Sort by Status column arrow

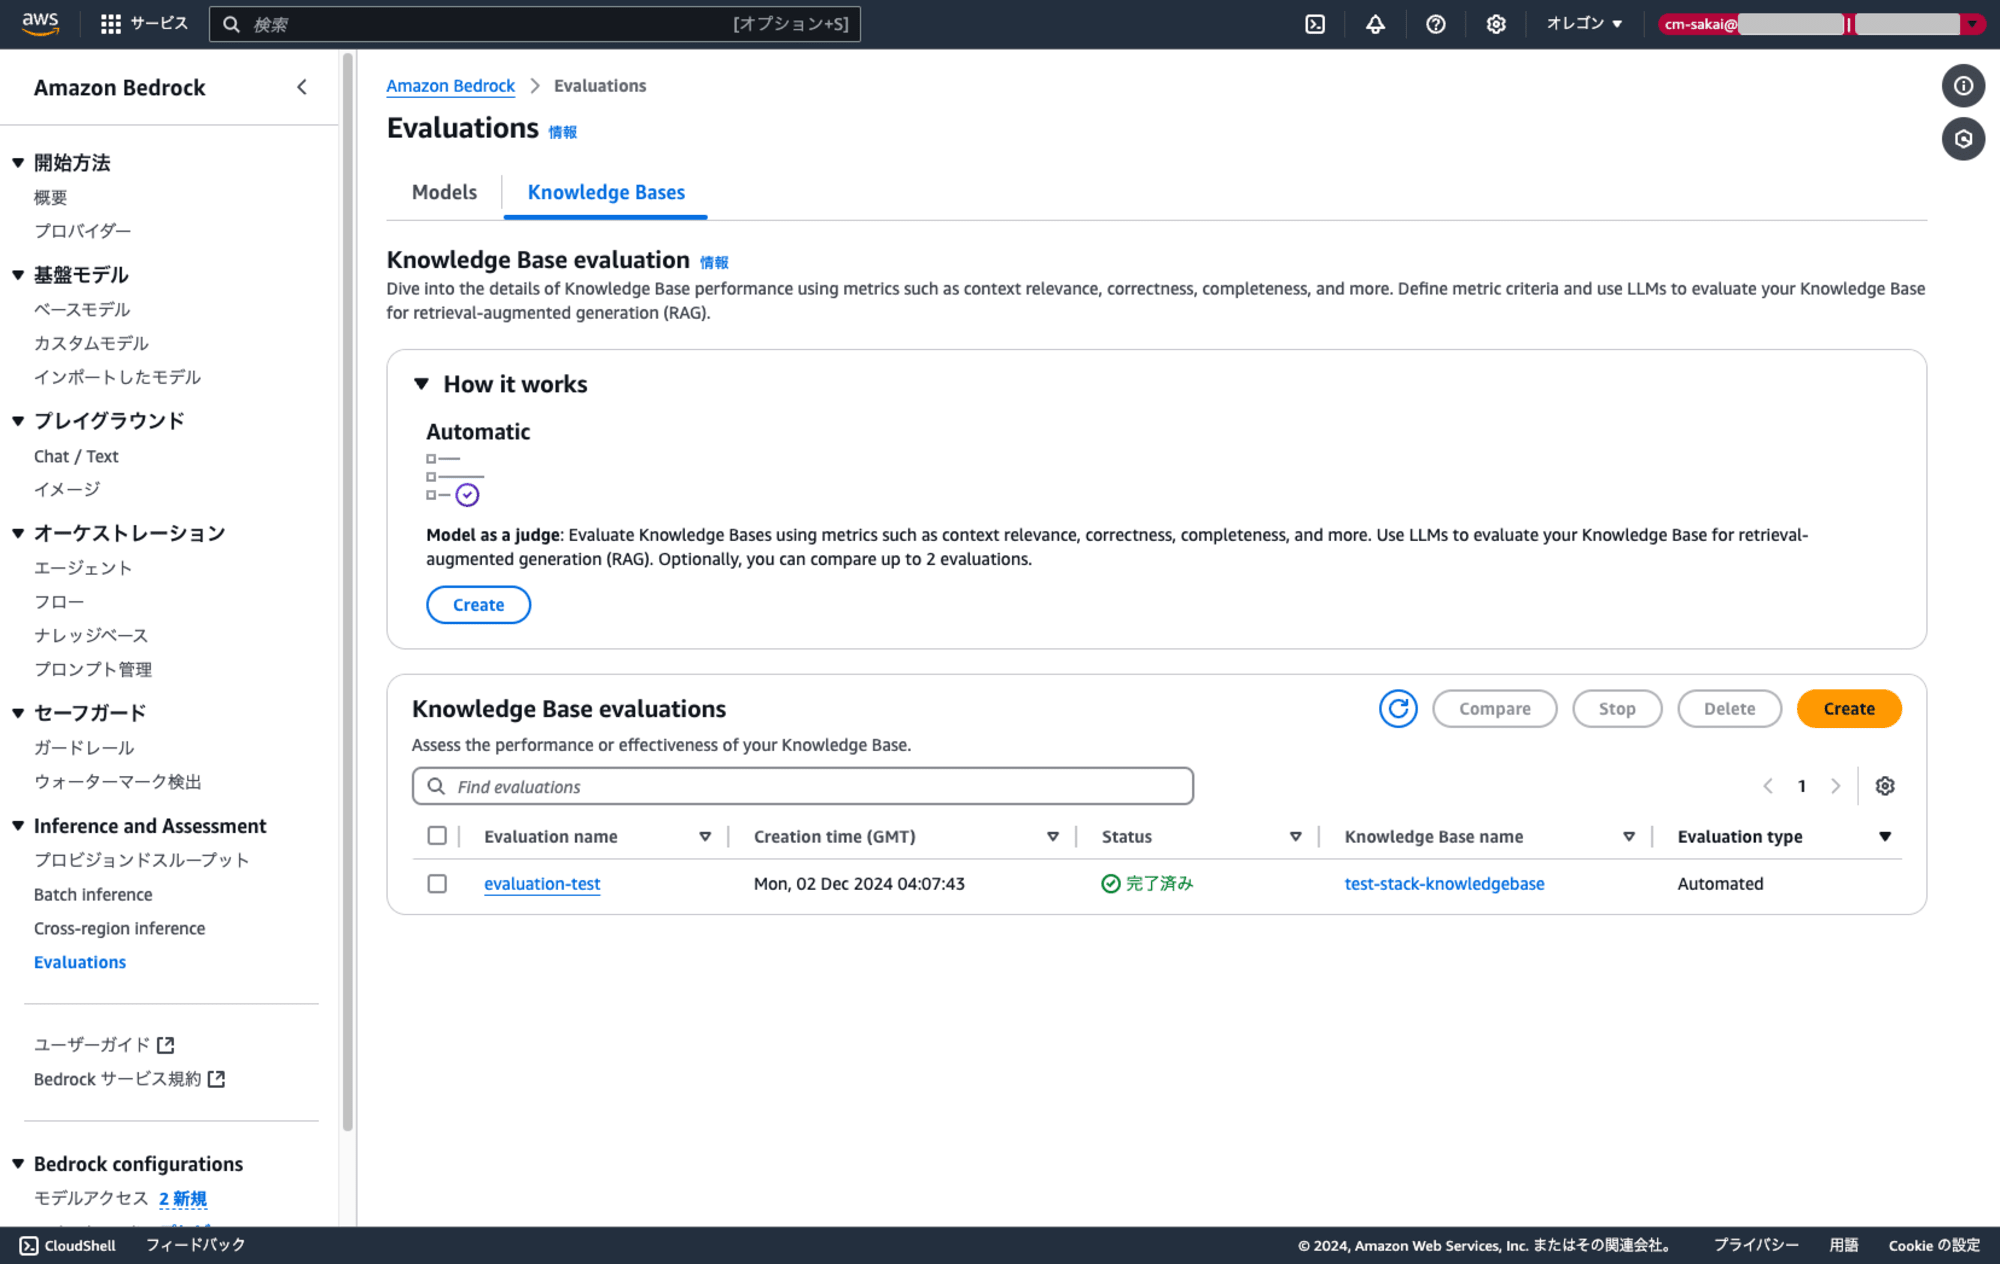[1295, 837]
